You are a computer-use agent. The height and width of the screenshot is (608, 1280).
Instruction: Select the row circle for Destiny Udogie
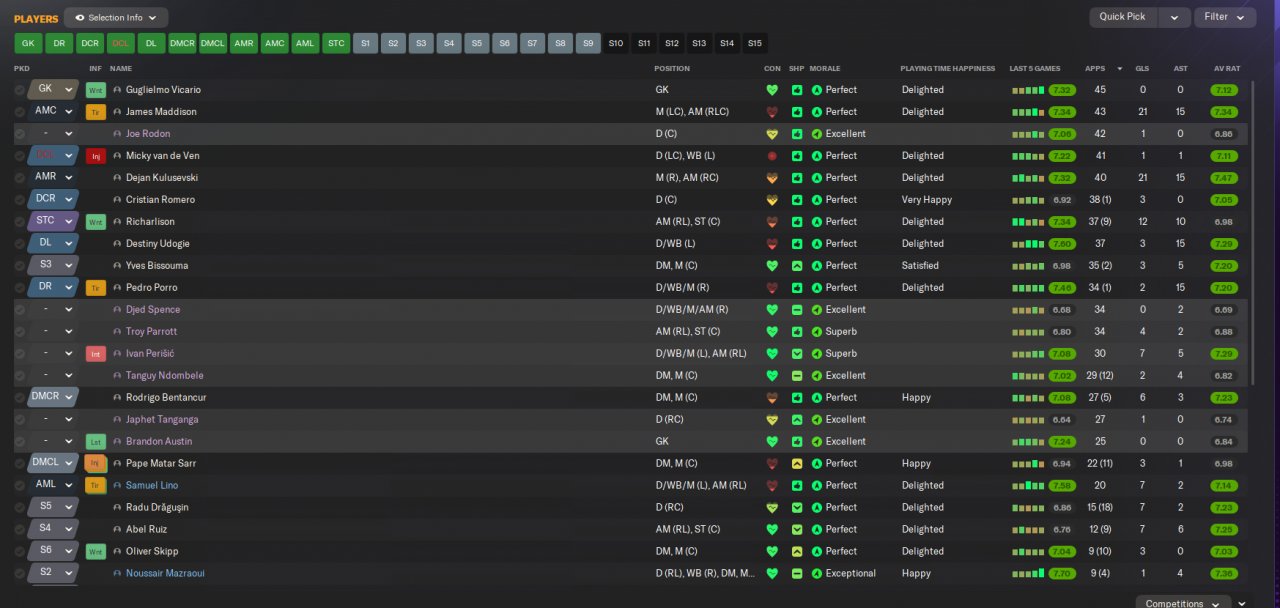click(20, 244)
